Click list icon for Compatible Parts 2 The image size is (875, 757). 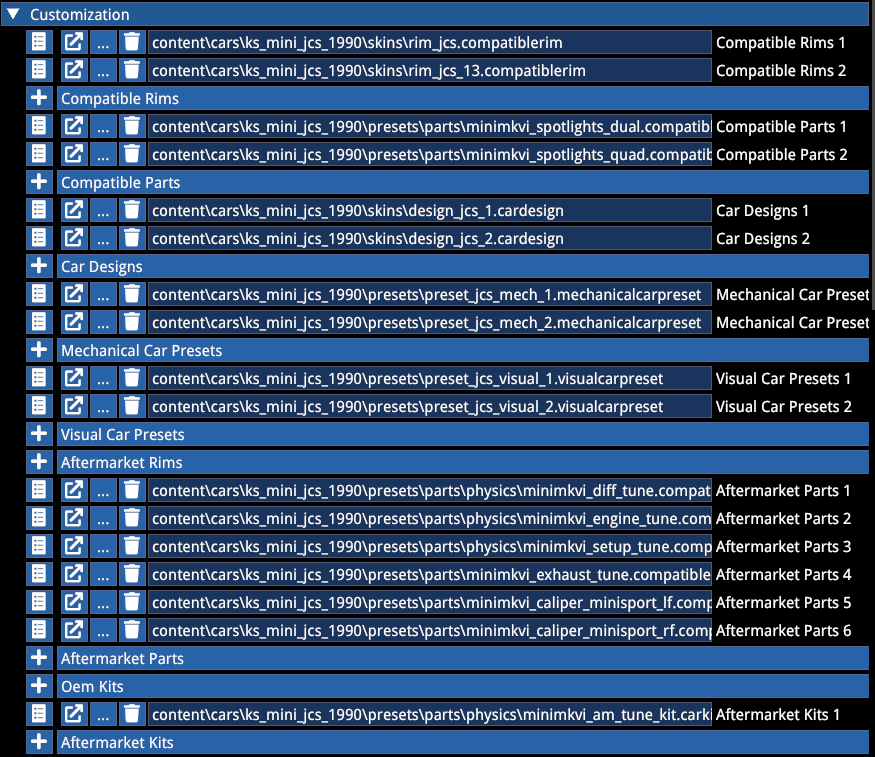(39, 154)
